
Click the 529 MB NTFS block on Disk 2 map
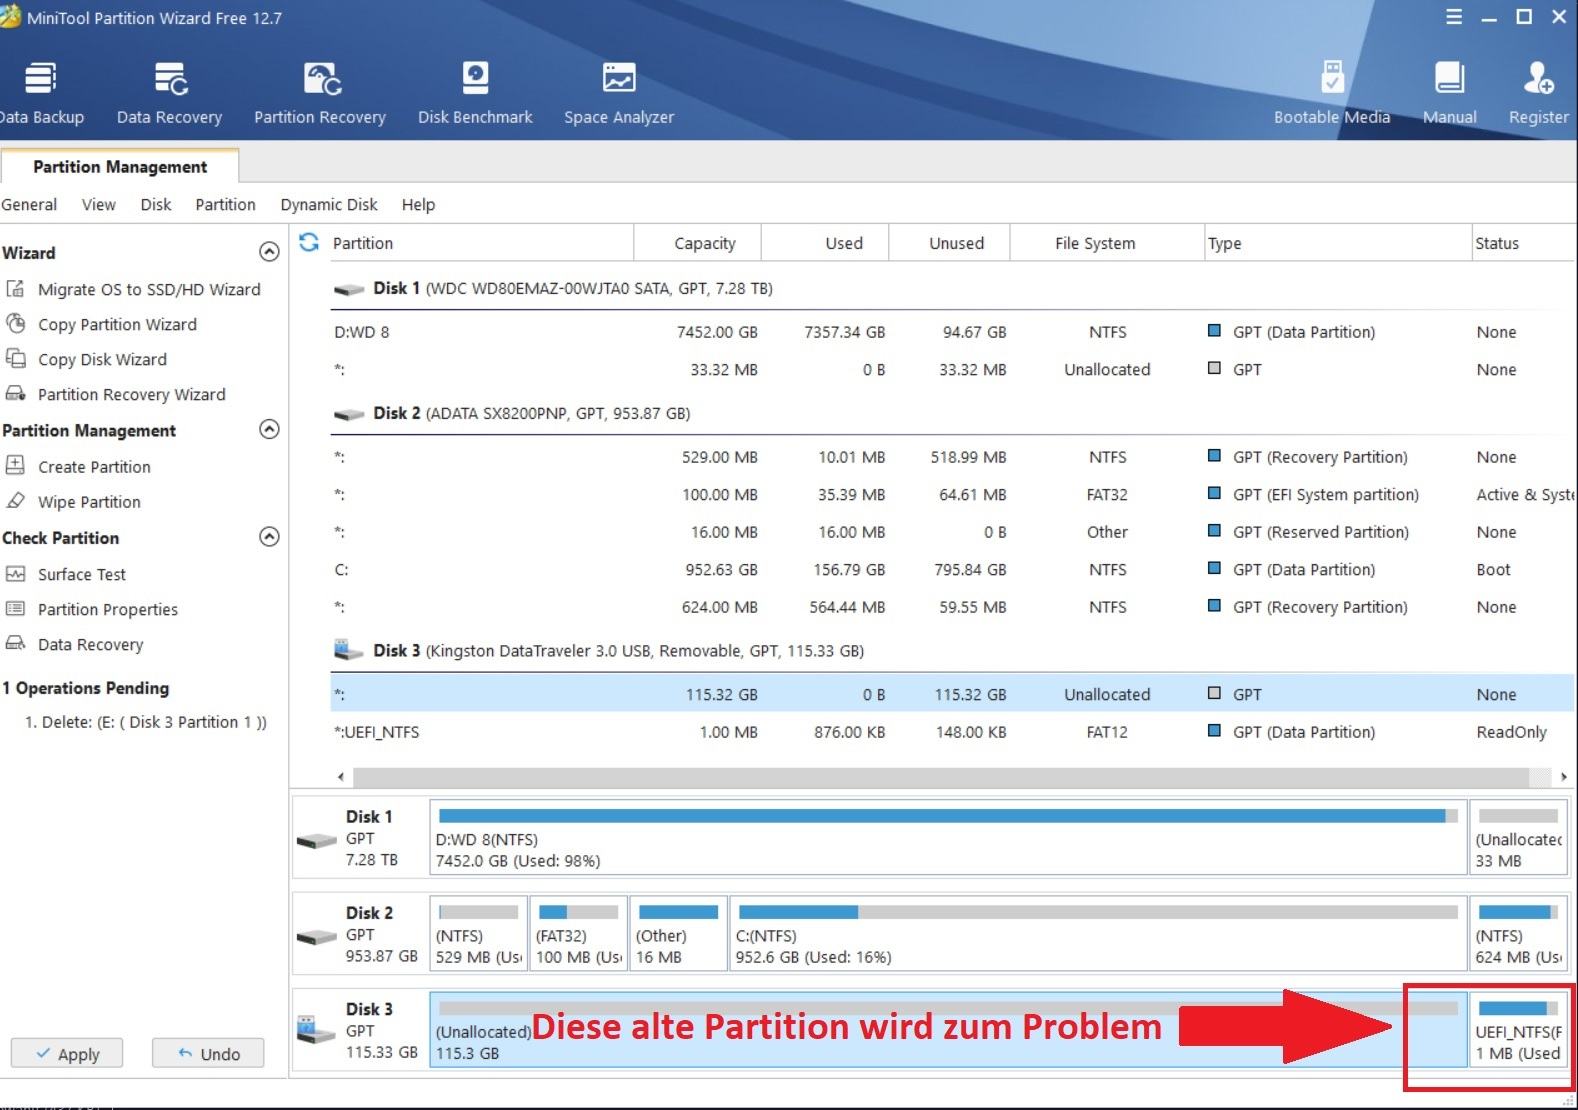tap(478, 933)
